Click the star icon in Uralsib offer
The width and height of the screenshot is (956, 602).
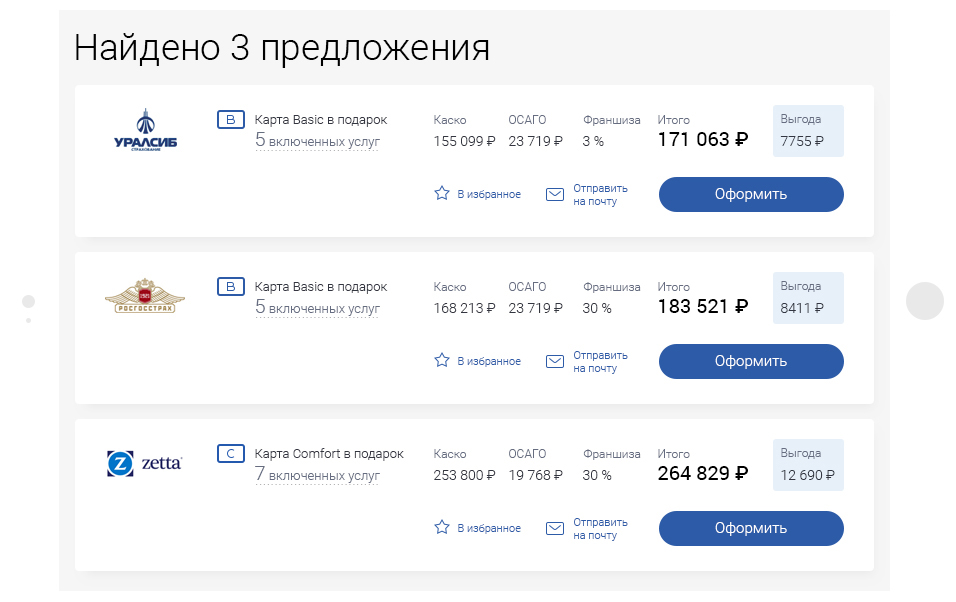[442, 193]
